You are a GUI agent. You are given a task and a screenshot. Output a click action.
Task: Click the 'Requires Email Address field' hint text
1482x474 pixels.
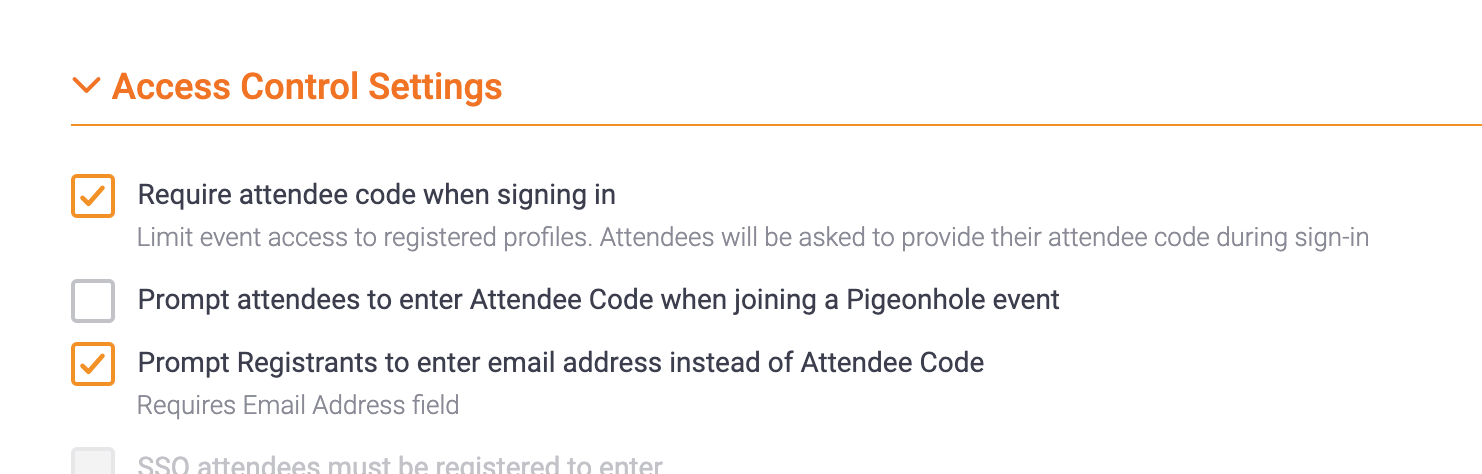click(x=298, y=405)
